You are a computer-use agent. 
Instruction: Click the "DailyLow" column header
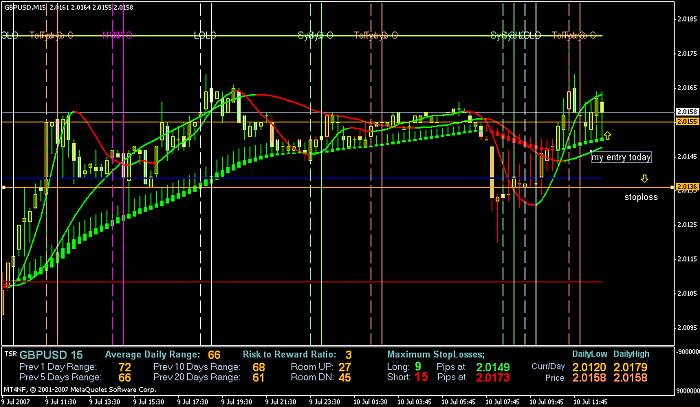(590, 354)
